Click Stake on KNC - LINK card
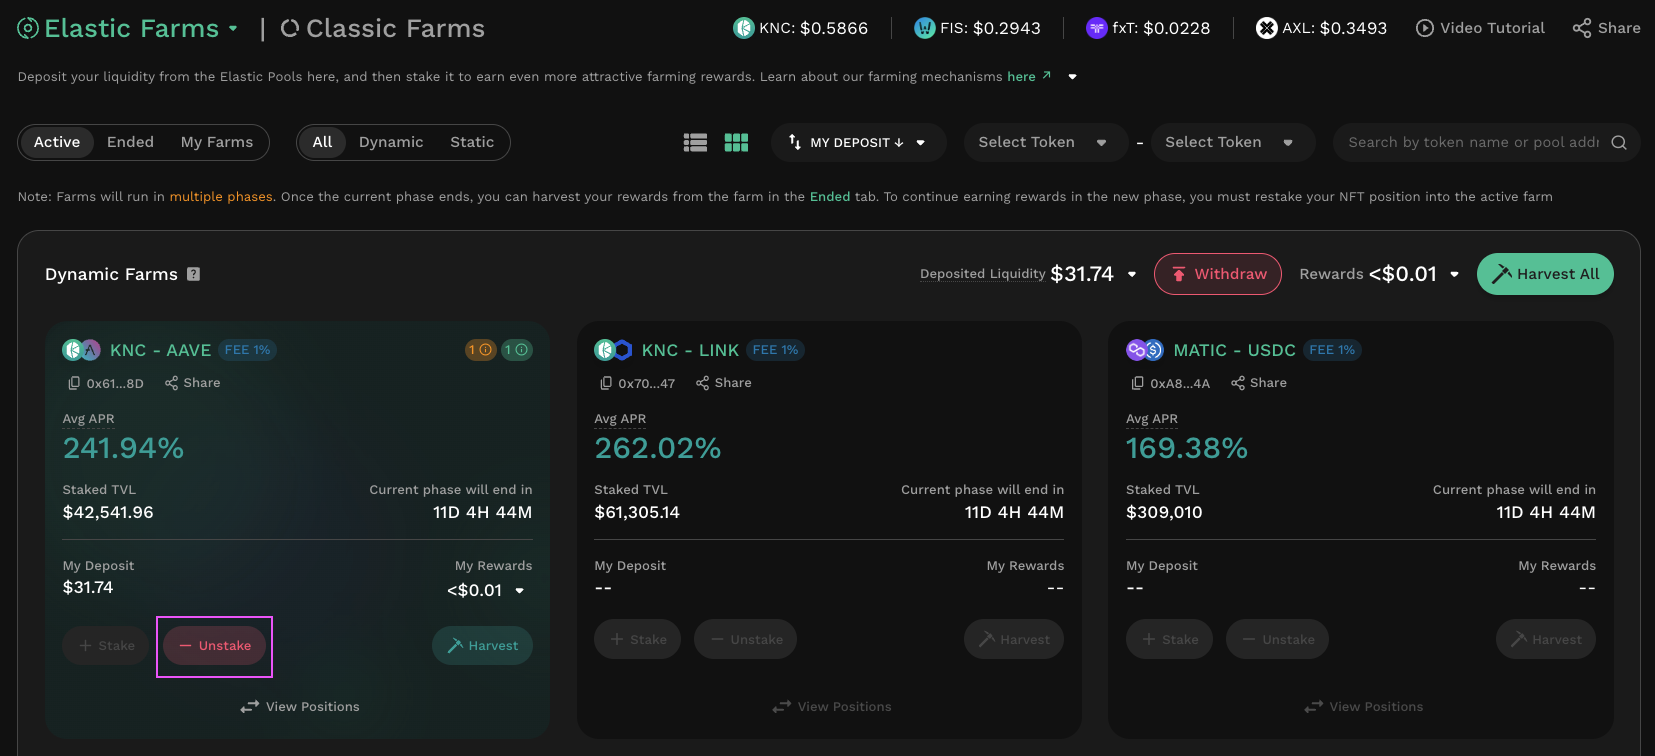Screen dimensions: 1655x756 638,639
